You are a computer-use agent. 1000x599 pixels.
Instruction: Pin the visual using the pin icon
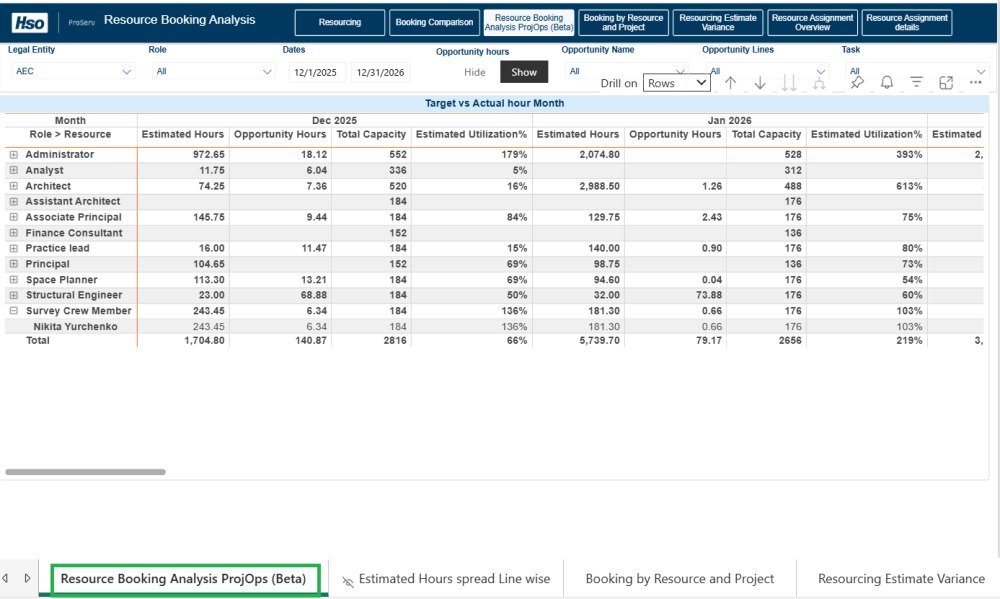[x=857, y=83]
